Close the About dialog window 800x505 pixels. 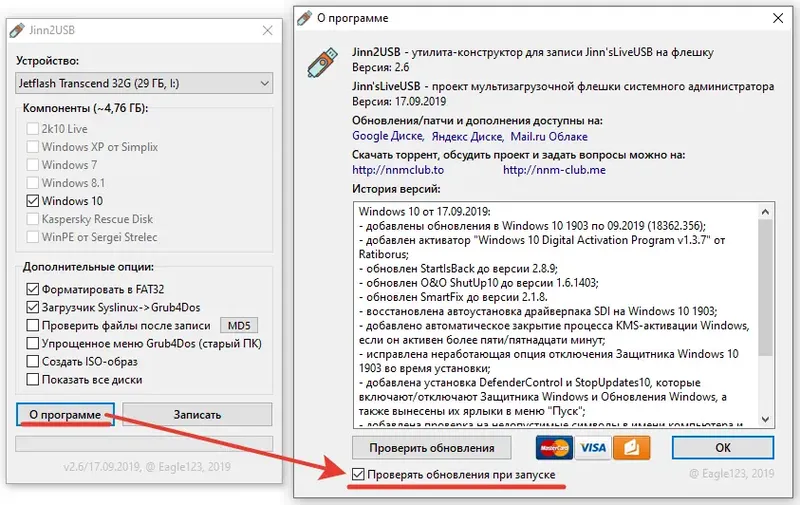[778, 18]
